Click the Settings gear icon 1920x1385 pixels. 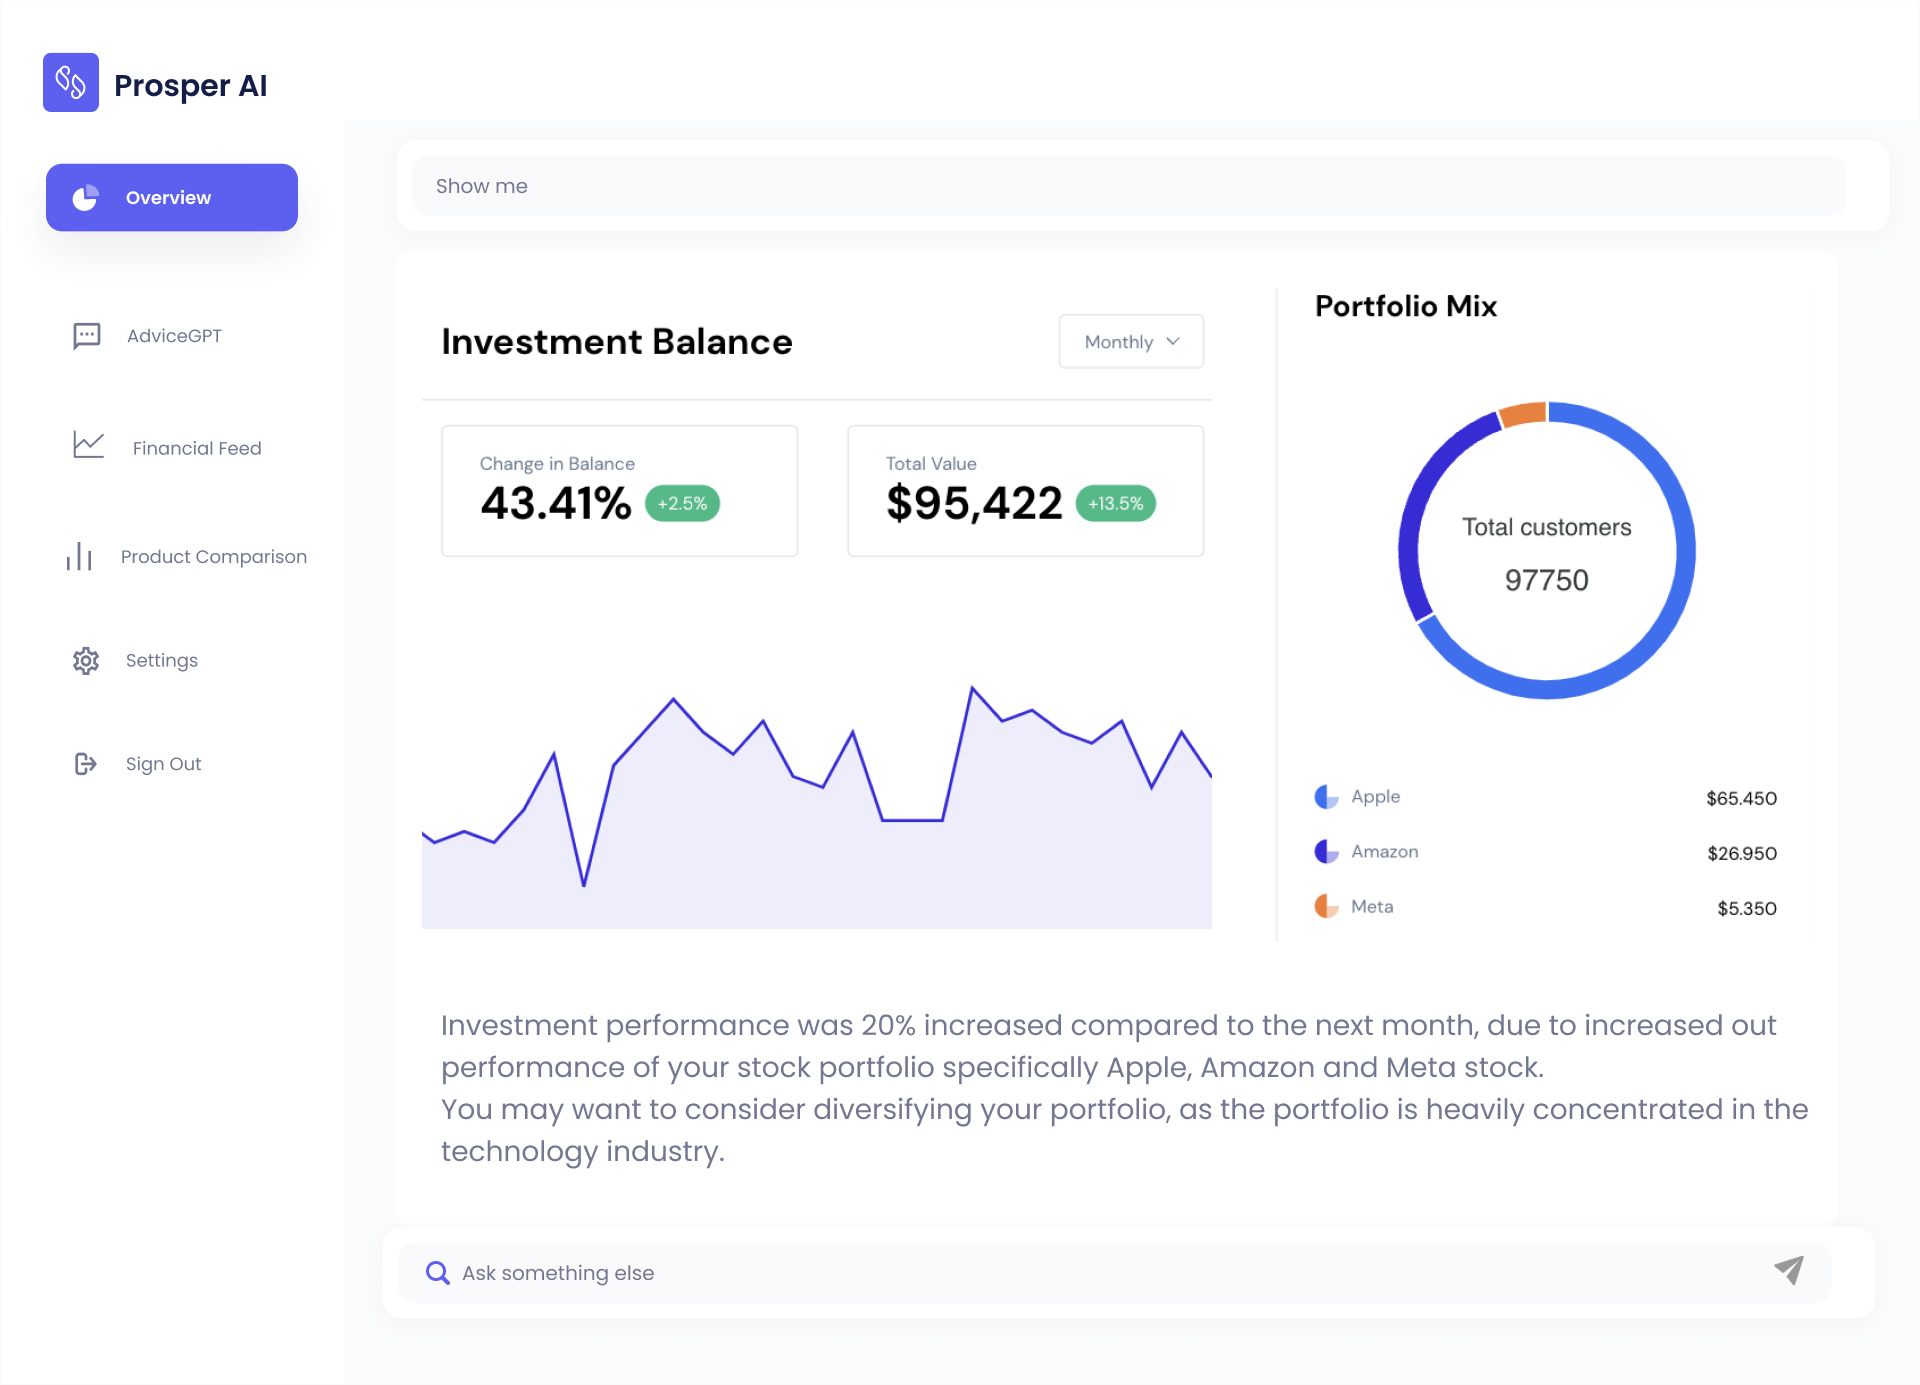[86, 661]
